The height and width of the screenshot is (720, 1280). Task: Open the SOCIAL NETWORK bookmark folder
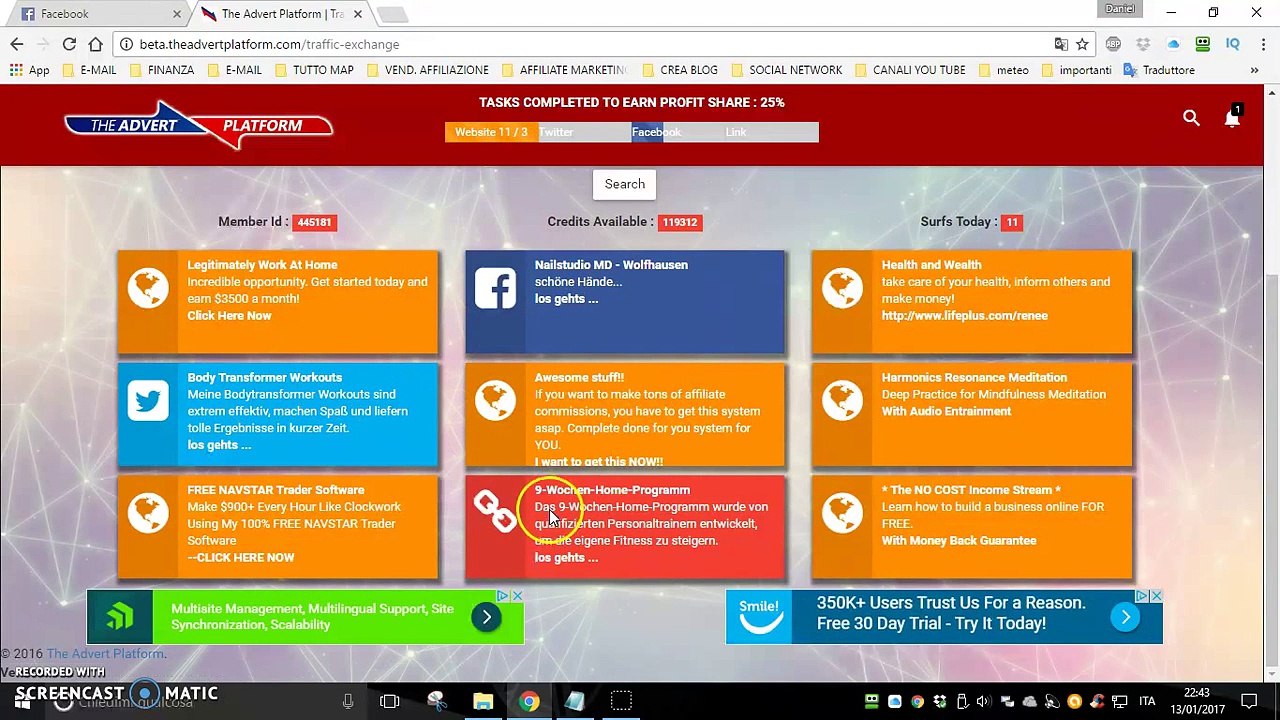click(x=786, y=70)
